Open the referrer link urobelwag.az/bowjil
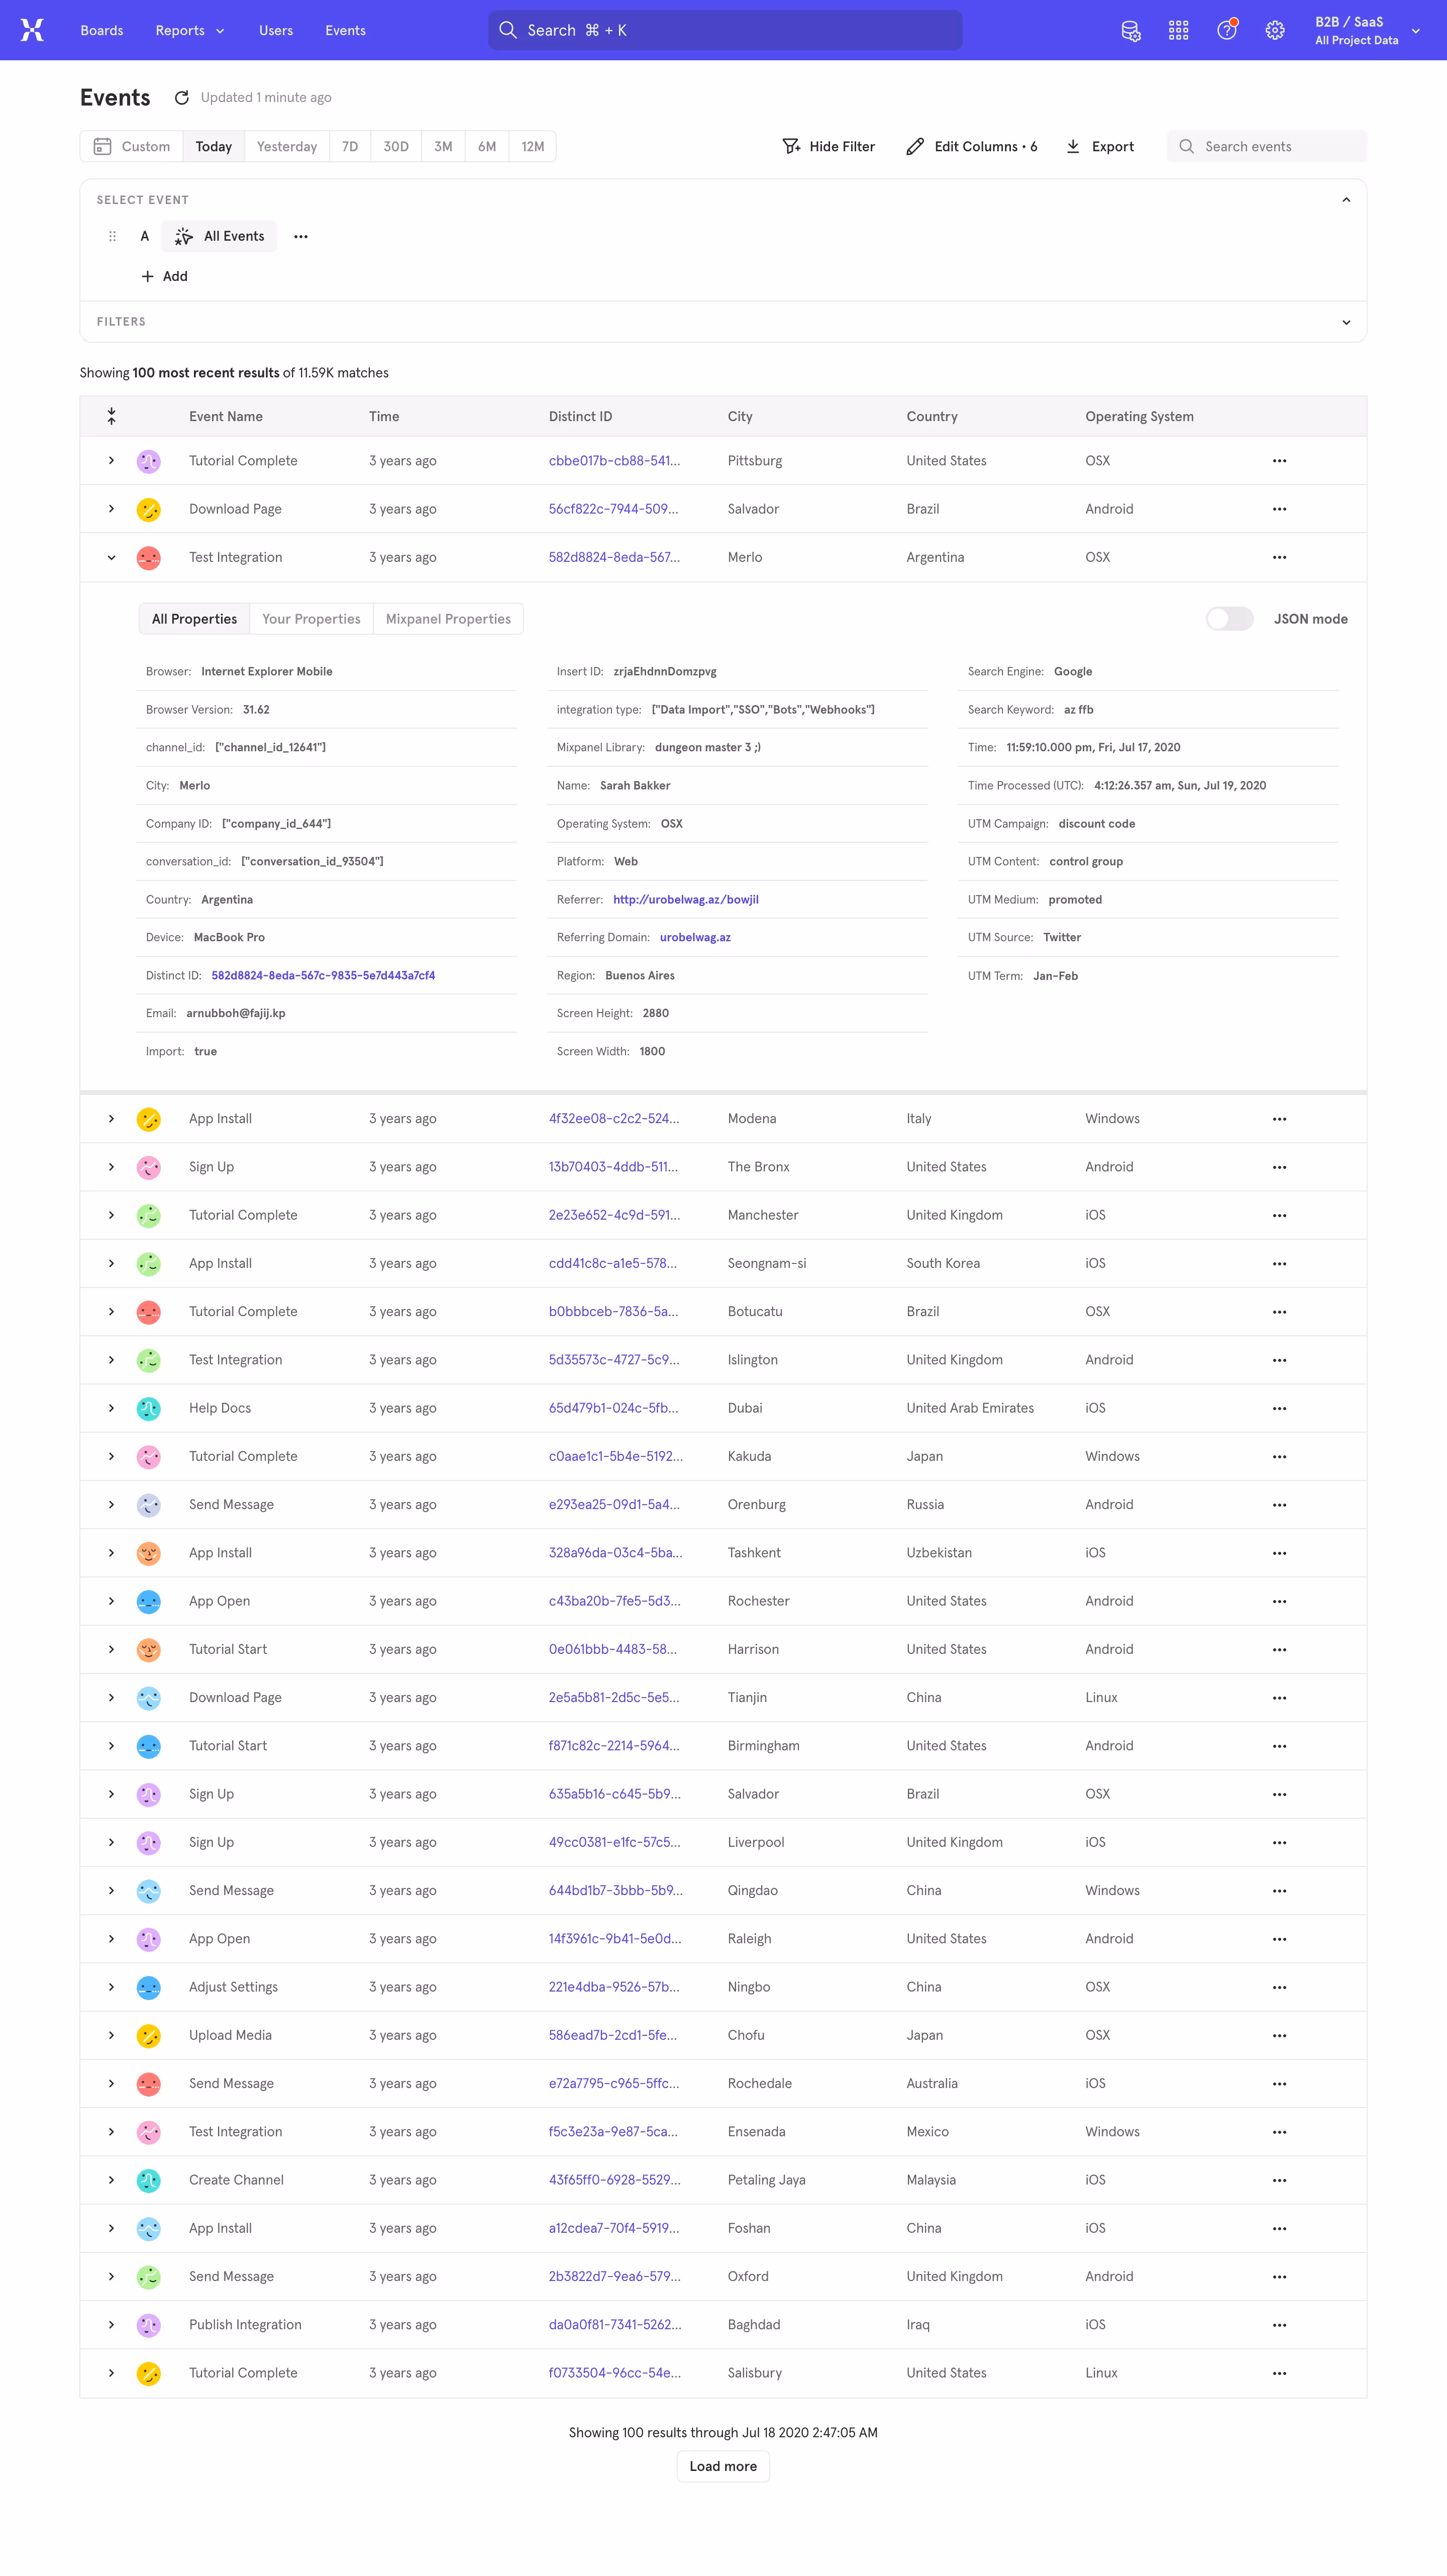The width and height of the screenshot is (1447, 2576). pos(686,899)
